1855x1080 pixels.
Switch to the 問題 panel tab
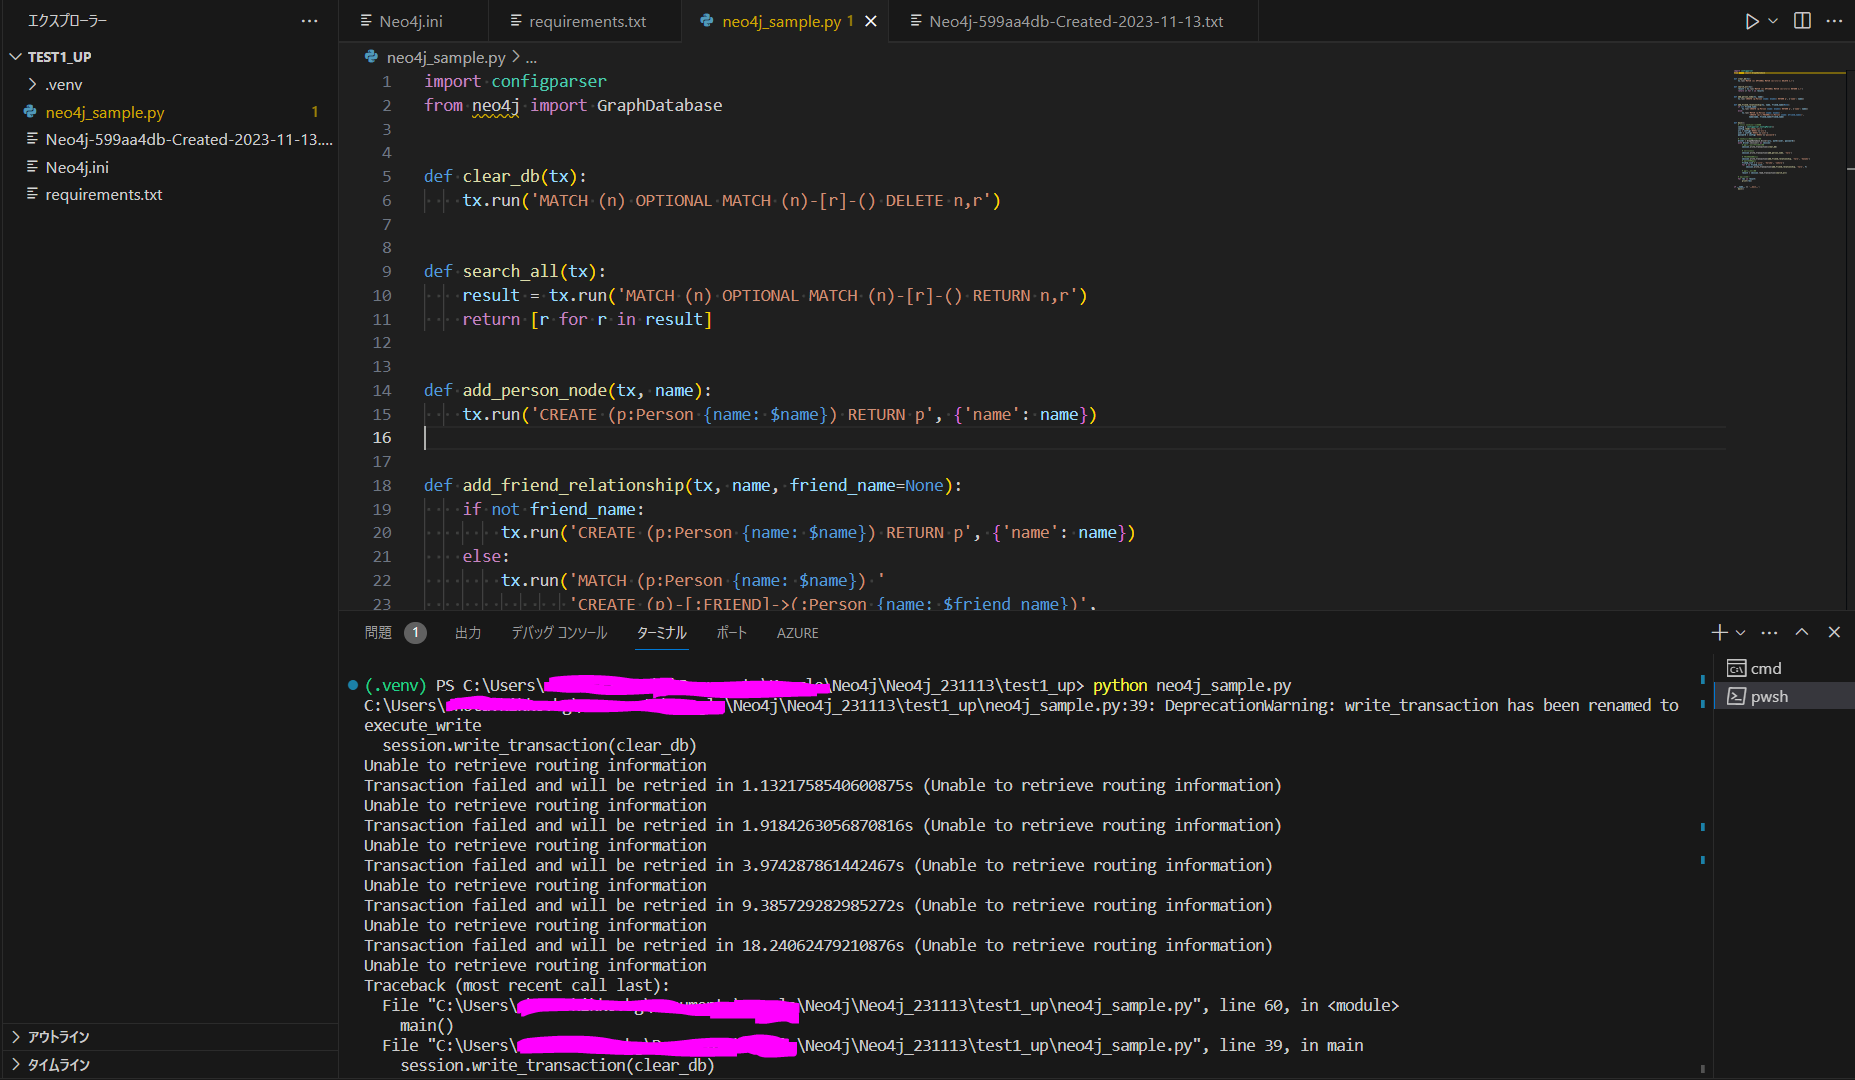point(378,633)
